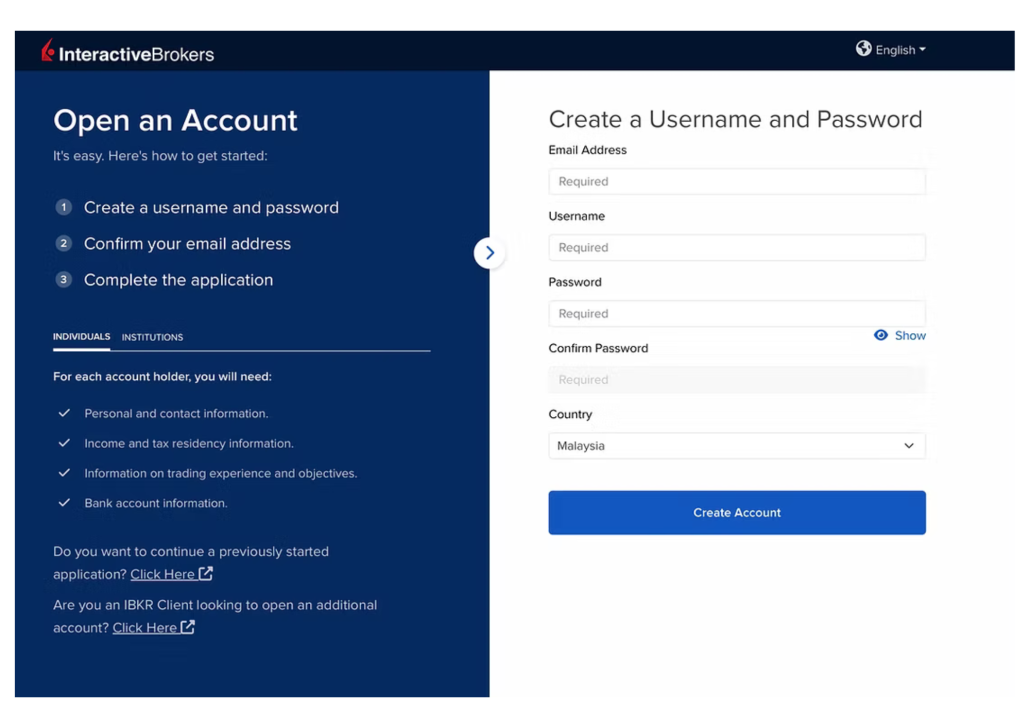This screenshot has width=1030, height=728.
Task: Click the checkmark beside Personal and contact information
Action: [x=64, y=413]
